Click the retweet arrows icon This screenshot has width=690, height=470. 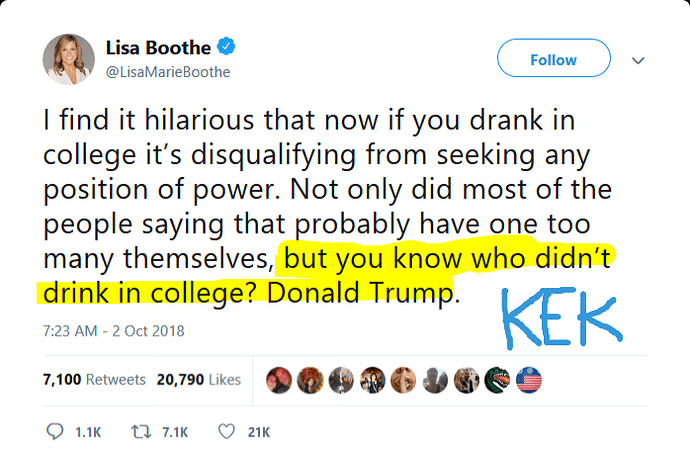(x=141, y=432)
